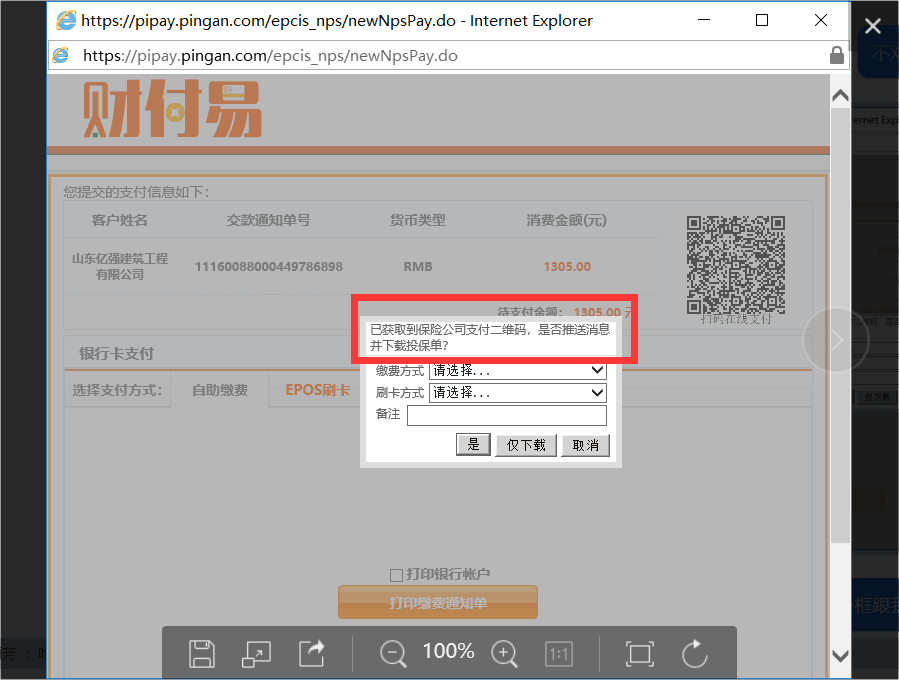
Task: Click the scrollbar down arrow
Action: [841, 656]
